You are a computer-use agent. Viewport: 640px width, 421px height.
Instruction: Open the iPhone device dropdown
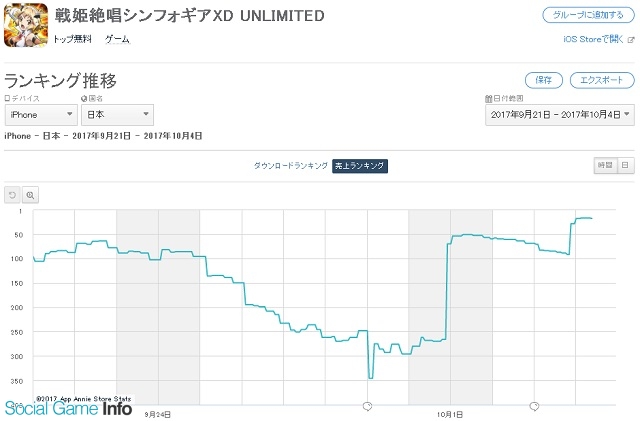(41, 115)
